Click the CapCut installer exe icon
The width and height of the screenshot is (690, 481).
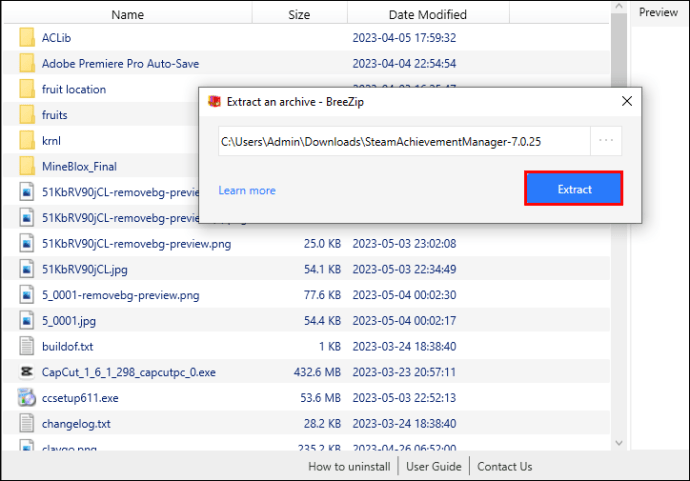tap(26, 372)
